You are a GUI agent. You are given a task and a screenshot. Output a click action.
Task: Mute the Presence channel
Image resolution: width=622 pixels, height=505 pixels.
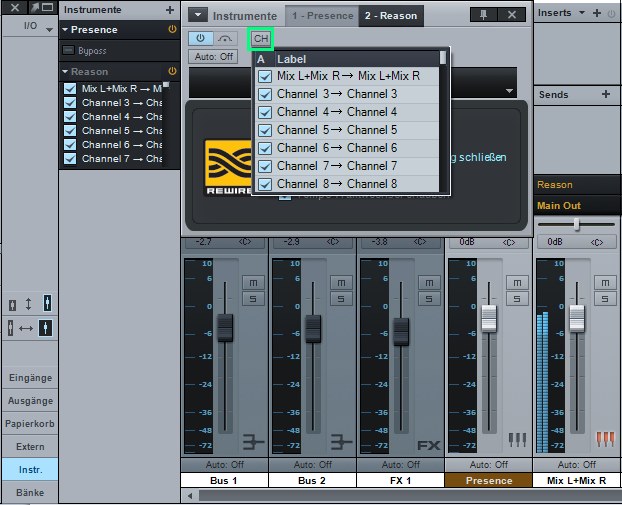tap(517, 283)
